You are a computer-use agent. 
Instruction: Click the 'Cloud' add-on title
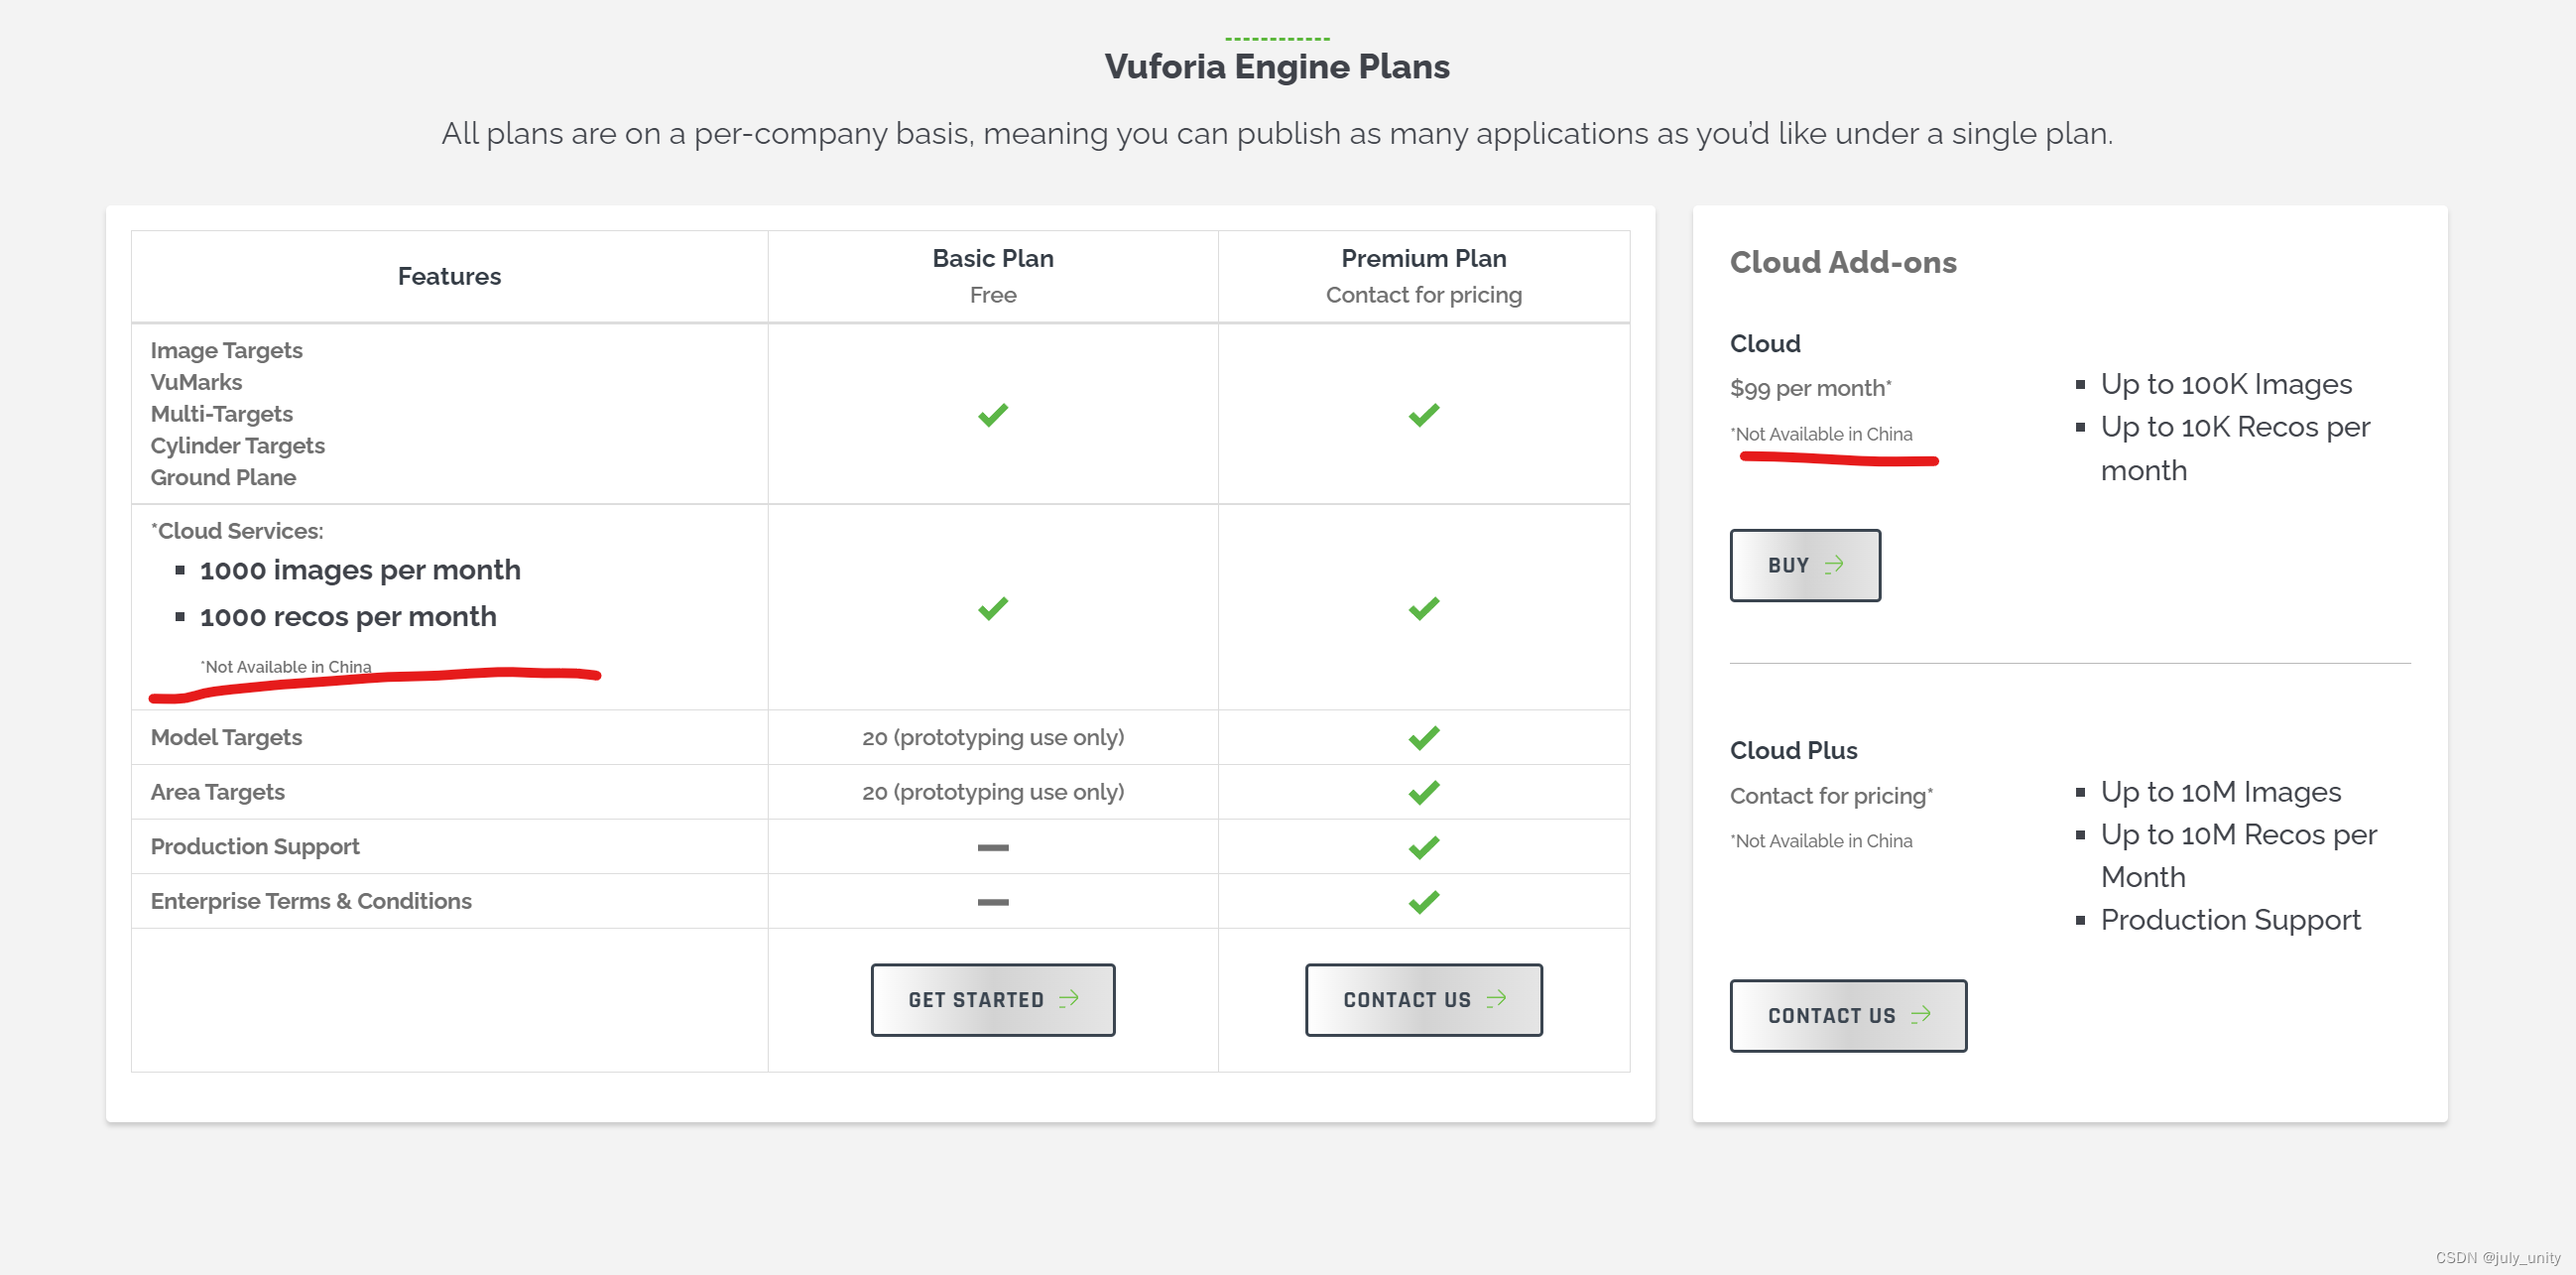coord(1765,344)
